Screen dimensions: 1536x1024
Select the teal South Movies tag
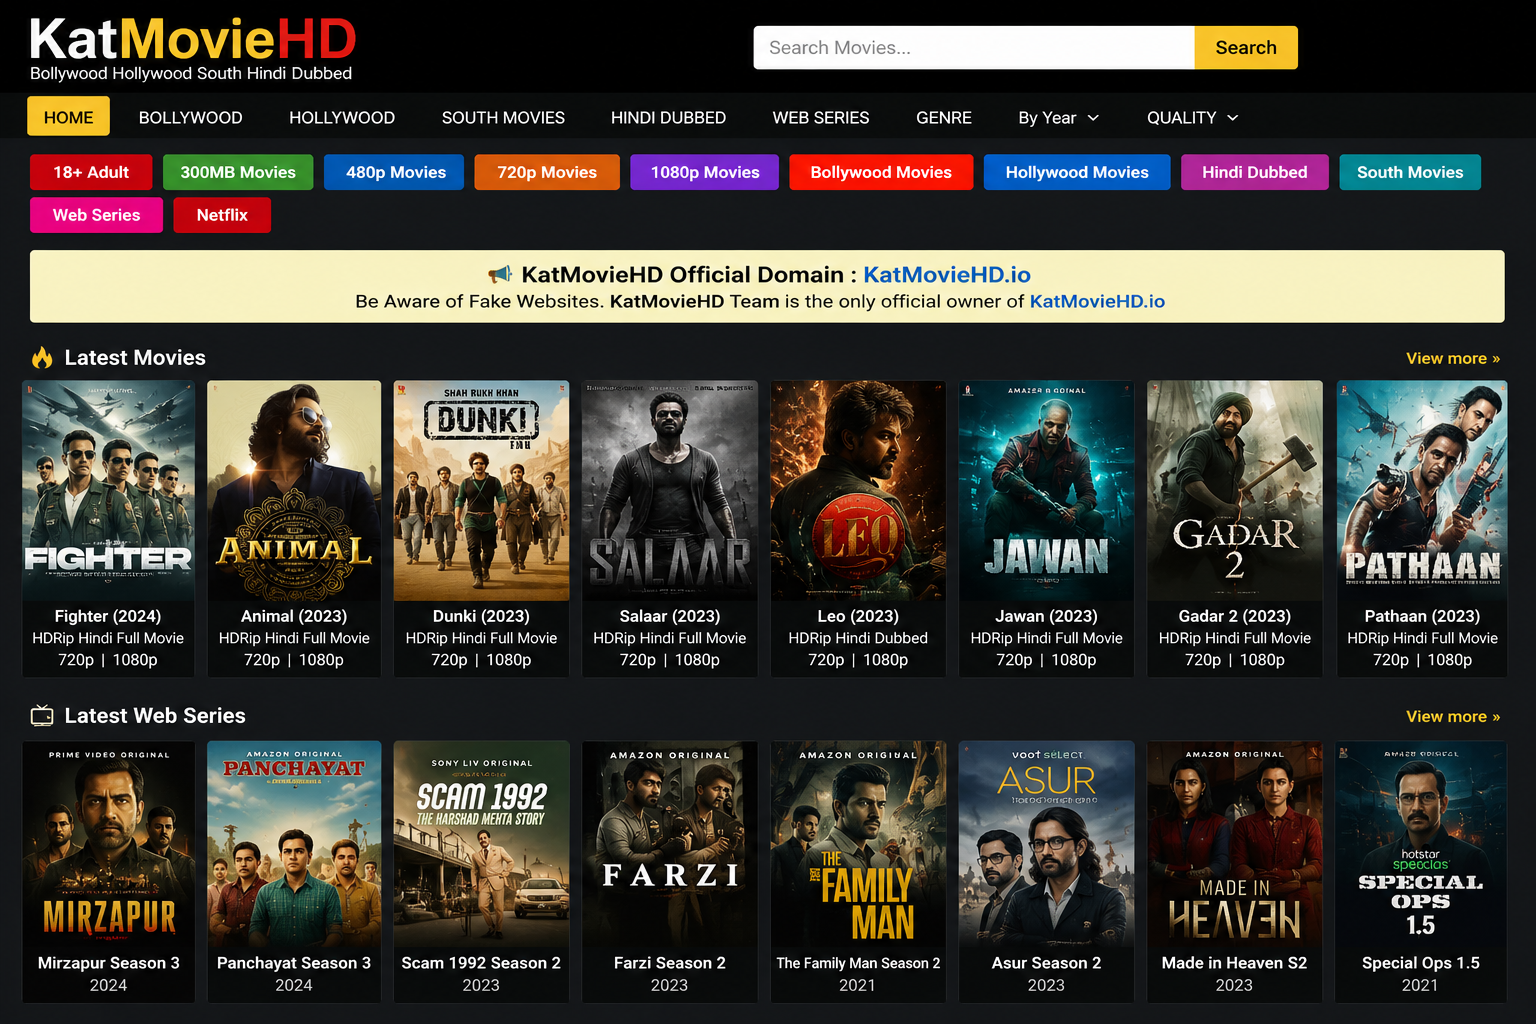tap(1410, 172)
